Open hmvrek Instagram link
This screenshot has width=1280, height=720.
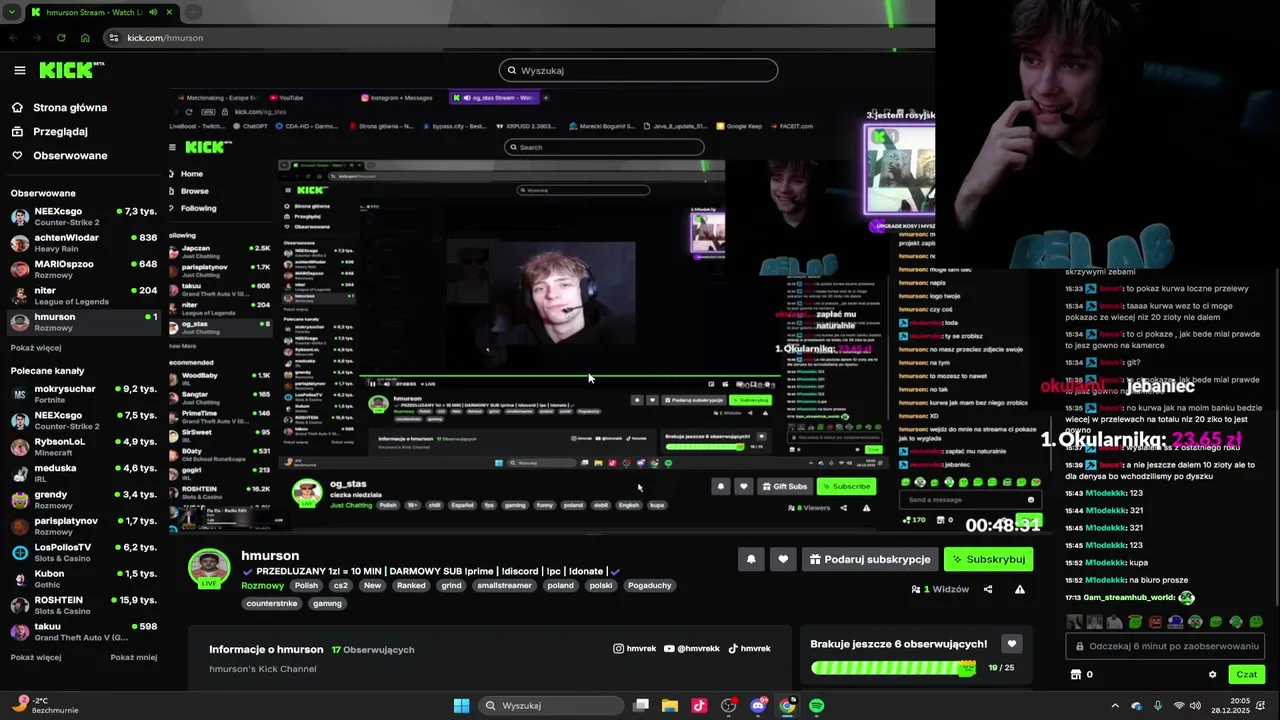coord(635,648)
